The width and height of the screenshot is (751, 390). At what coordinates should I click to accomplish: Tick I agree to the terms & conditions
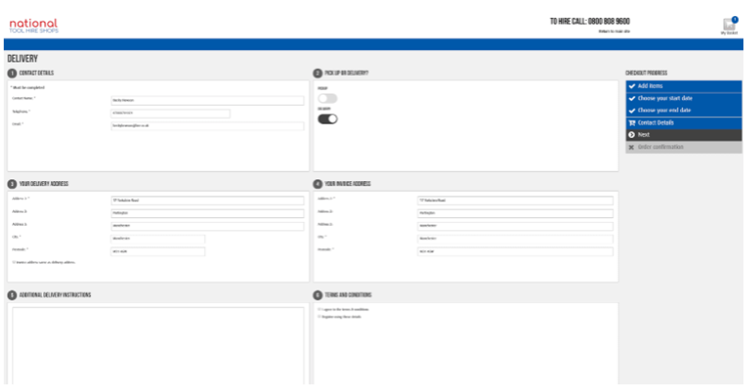pyautogui.click(x=319, y=310)
